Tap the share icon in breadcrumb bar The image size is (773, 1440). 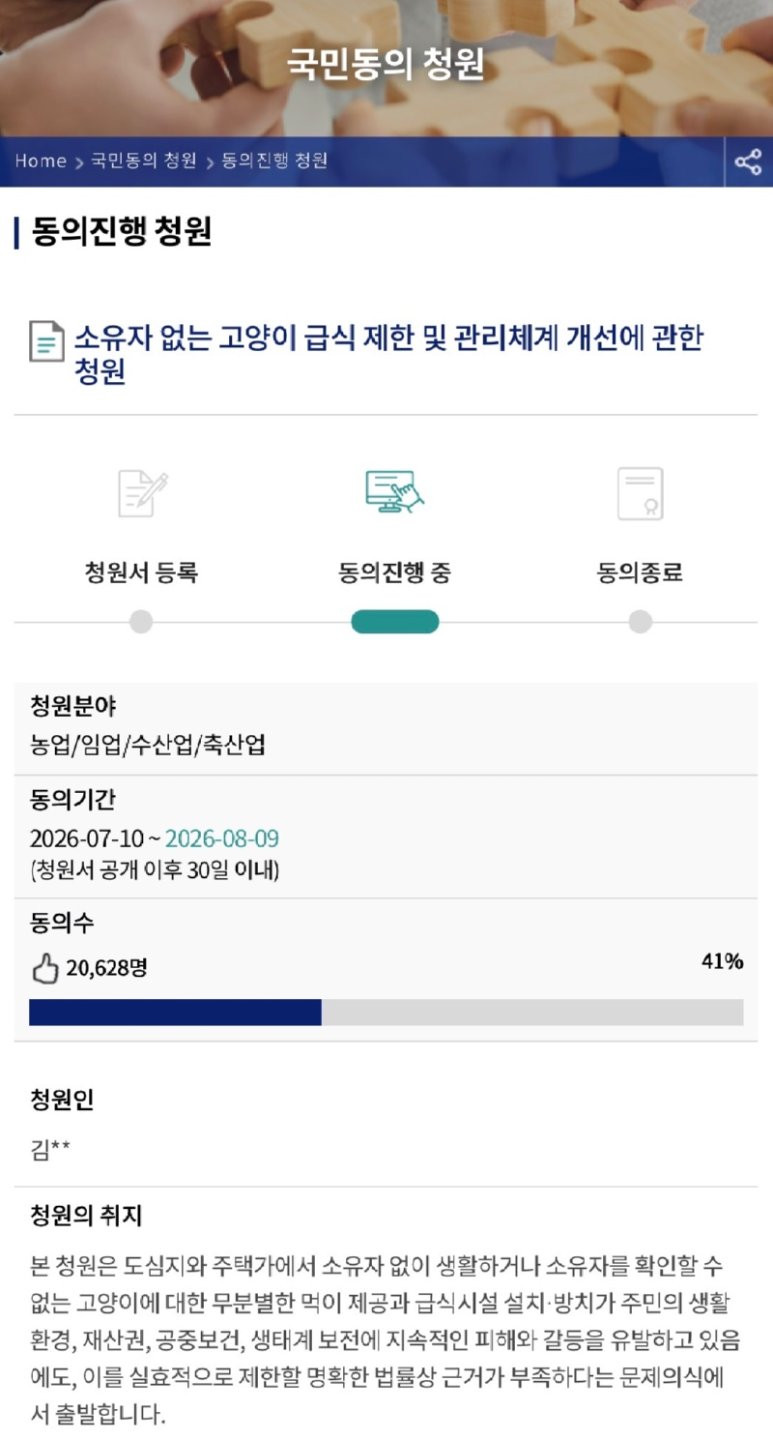point(748,162)
